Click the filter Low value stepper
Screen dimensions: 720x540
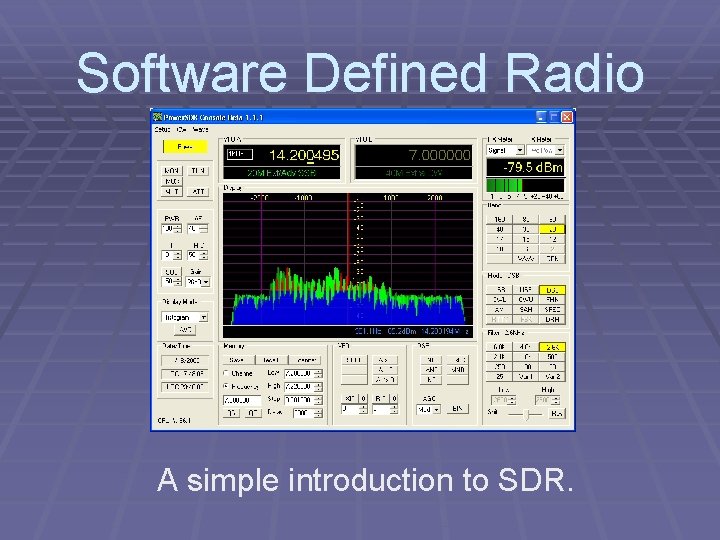point(504,400)
